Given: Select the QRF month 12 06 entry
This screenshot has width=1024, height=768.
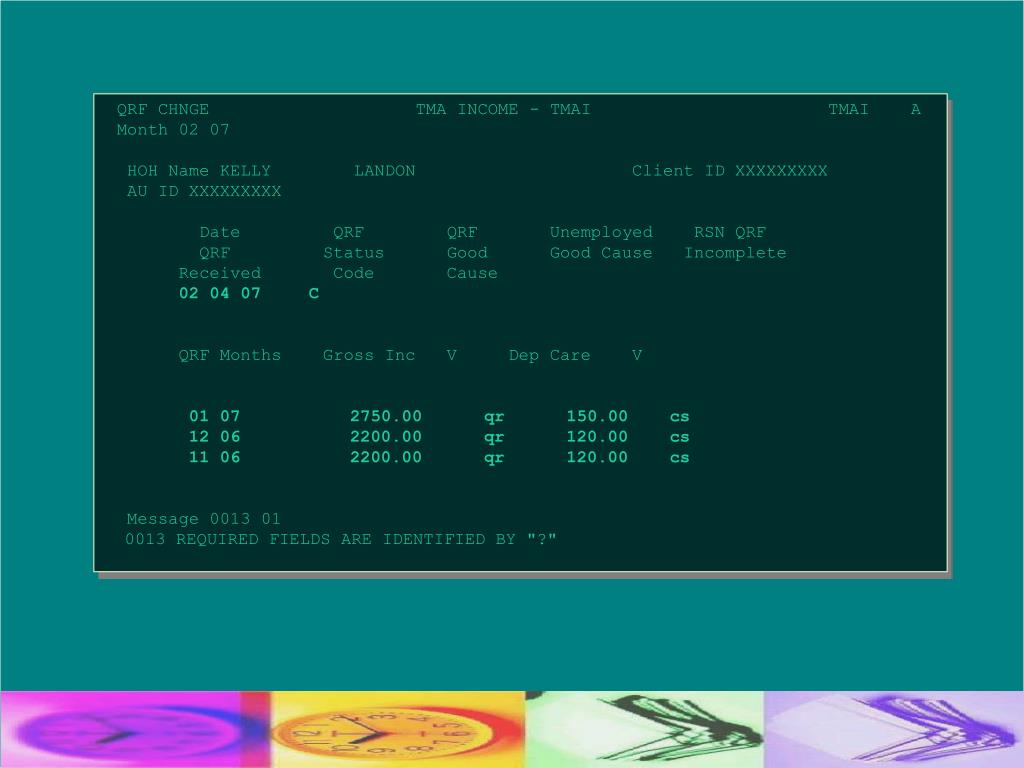Looking at the screenshot, I should [215, 437].
